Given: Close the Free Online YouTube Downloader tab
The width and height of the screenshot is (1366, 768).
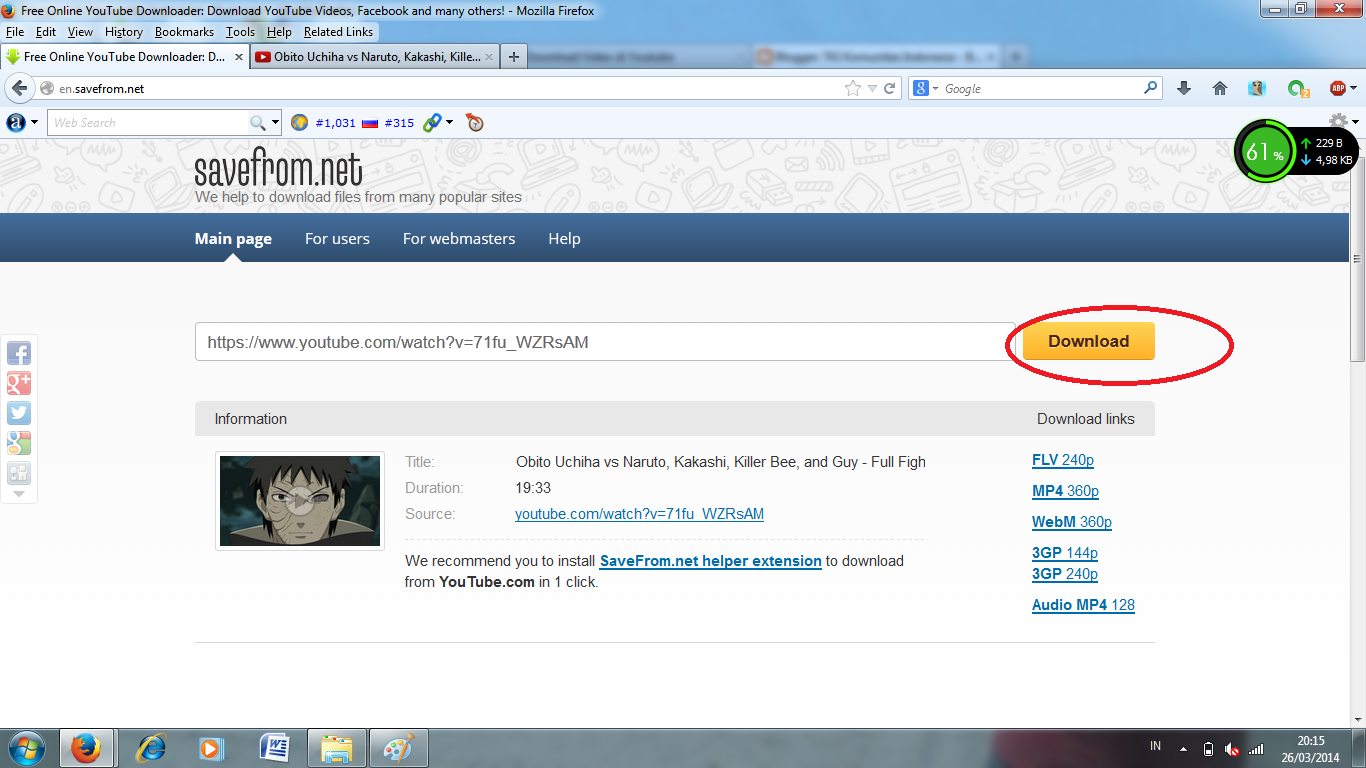Looking at the screenshot, I should (x=238, y=57).
